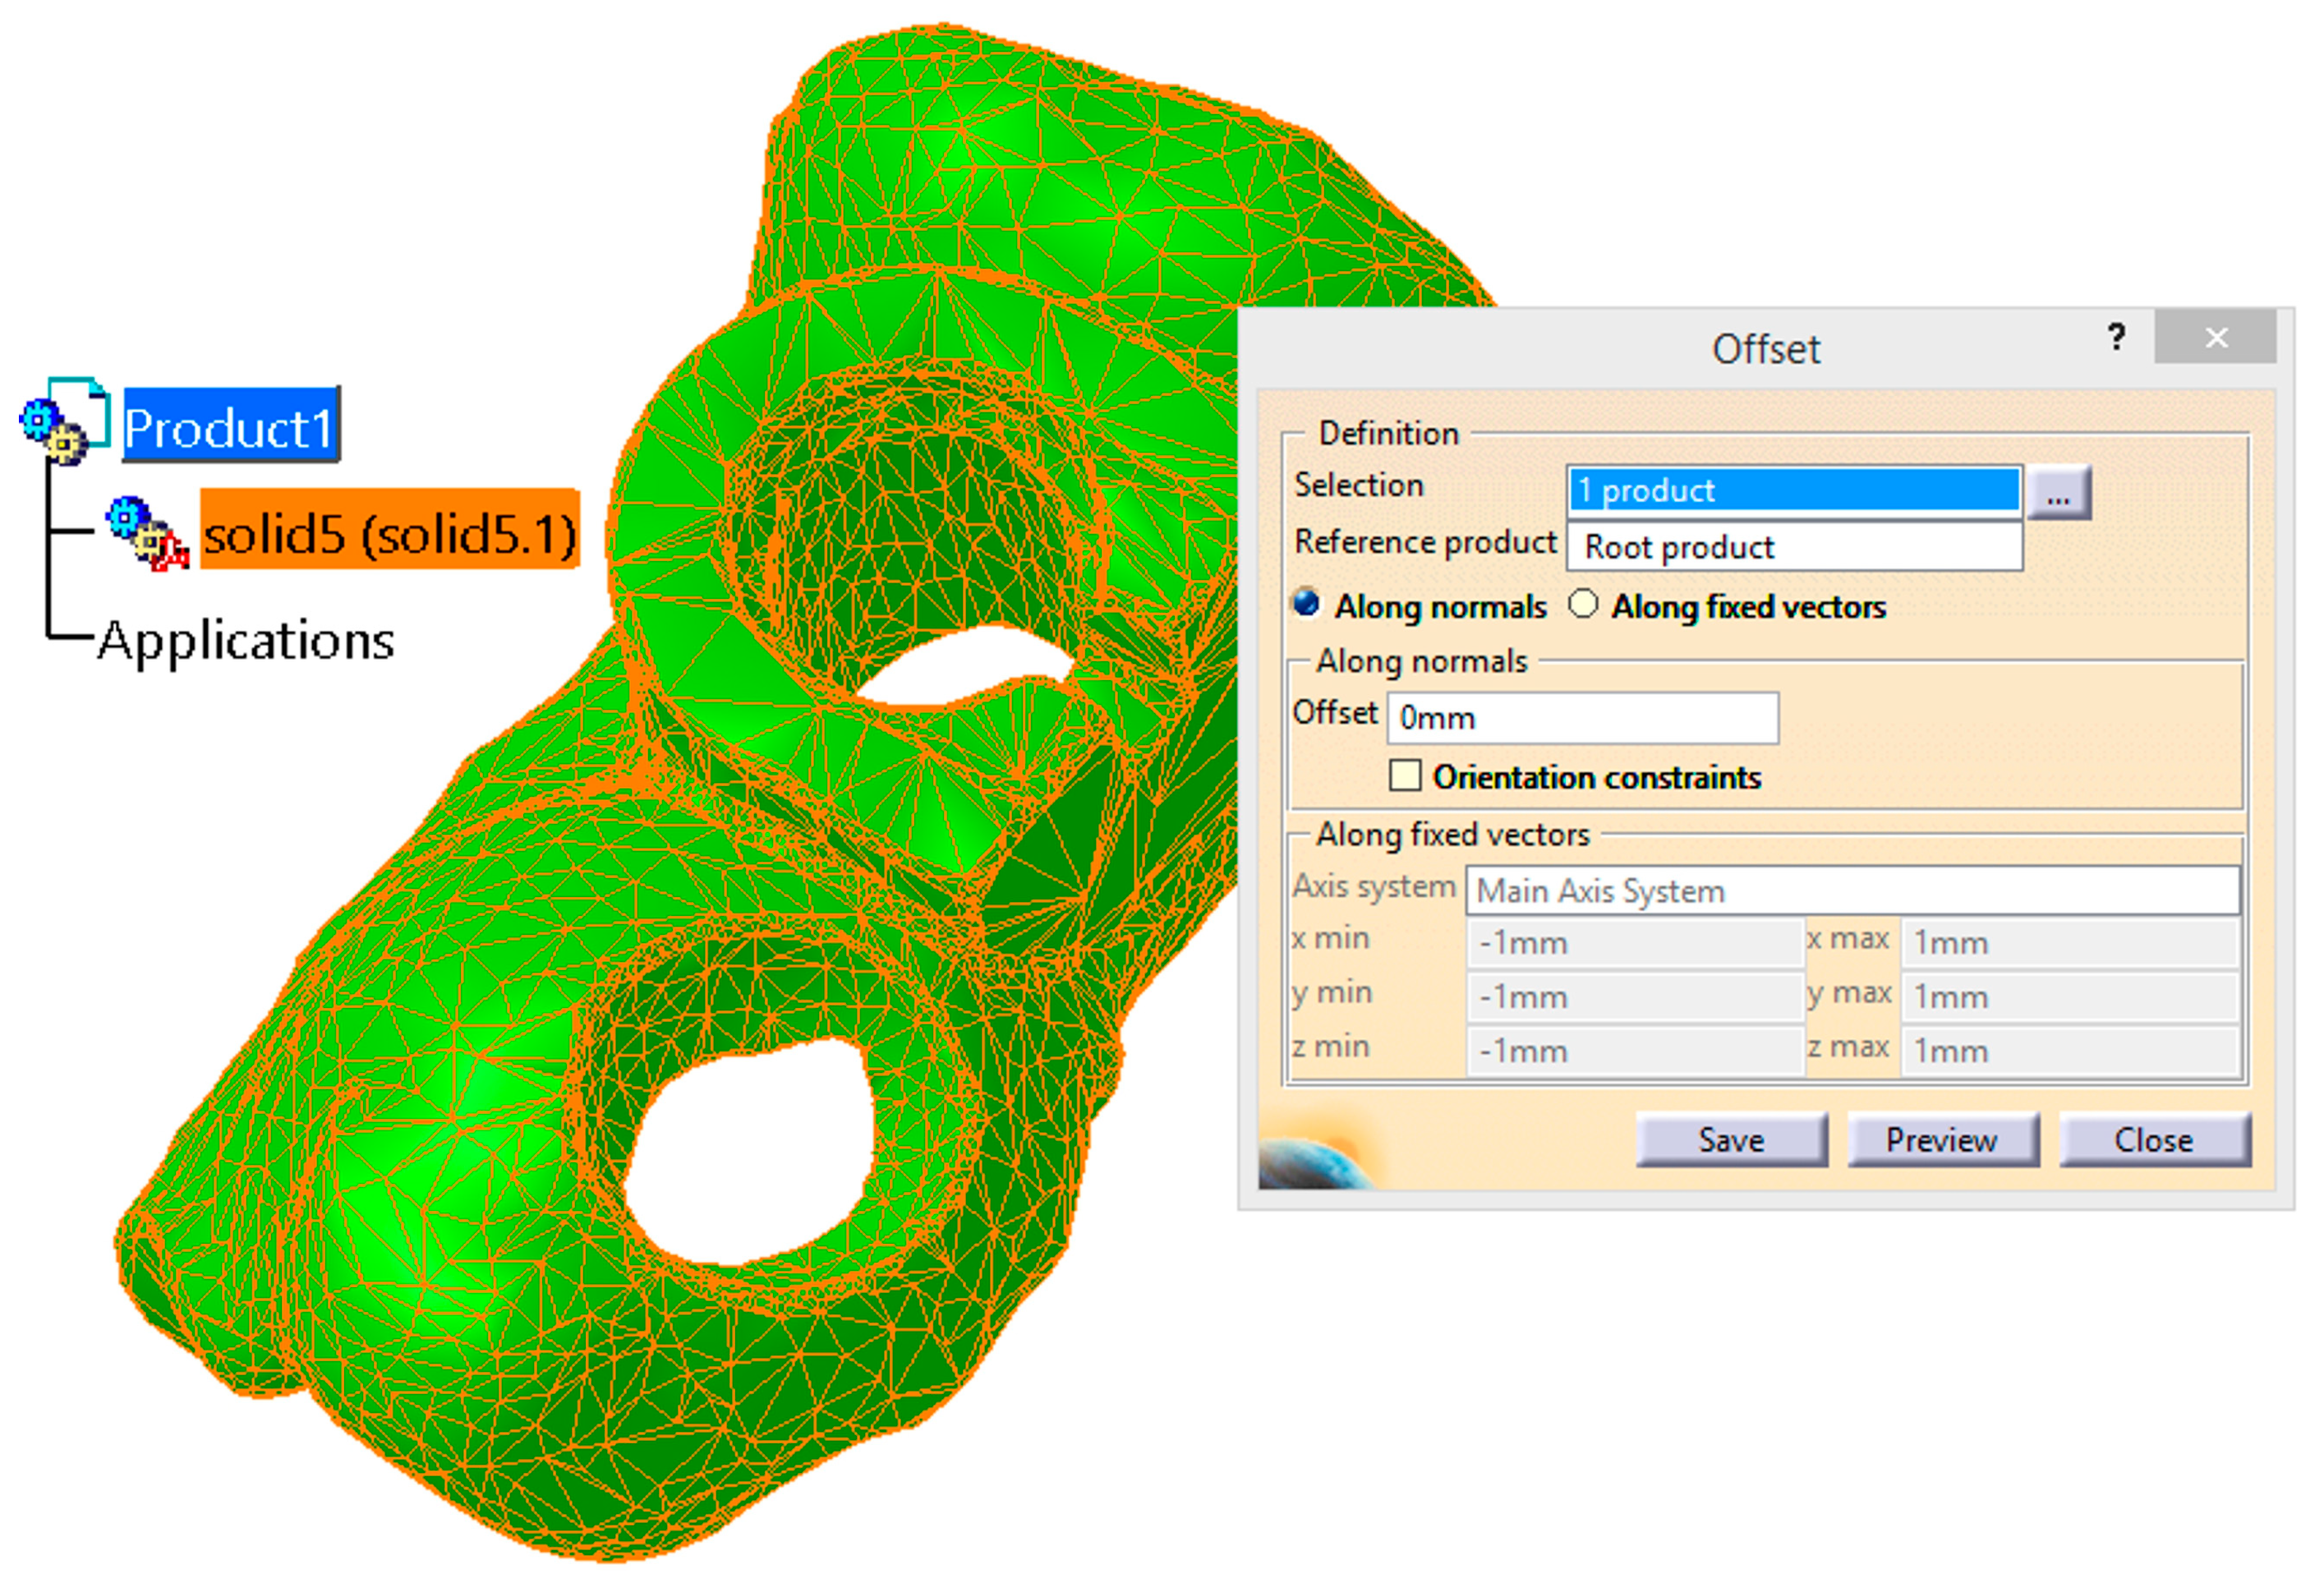Click the Offset 0mm input field

tap(1581, 718)
